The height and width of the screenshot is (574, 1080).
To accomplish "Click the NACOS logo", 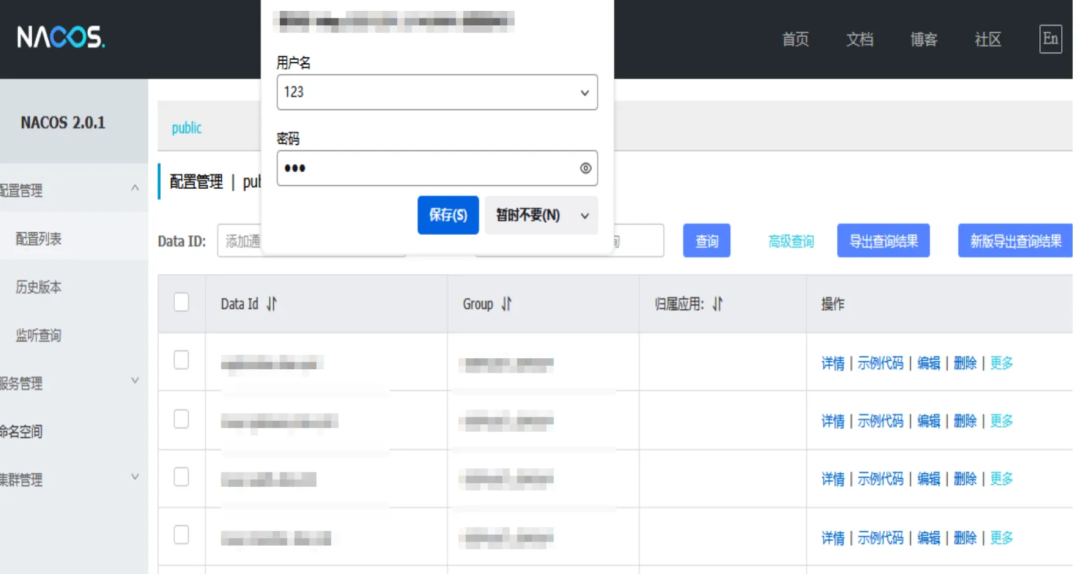I will coord(60,38).
